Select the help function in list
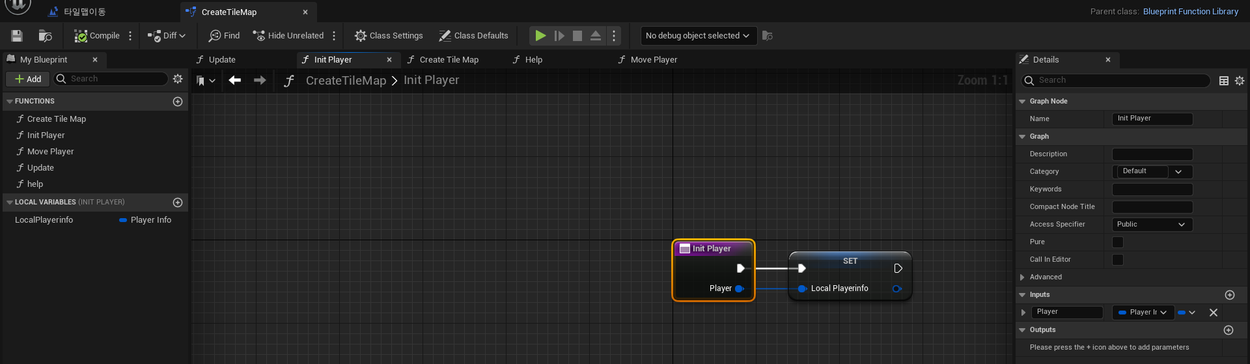 [35, 184]
